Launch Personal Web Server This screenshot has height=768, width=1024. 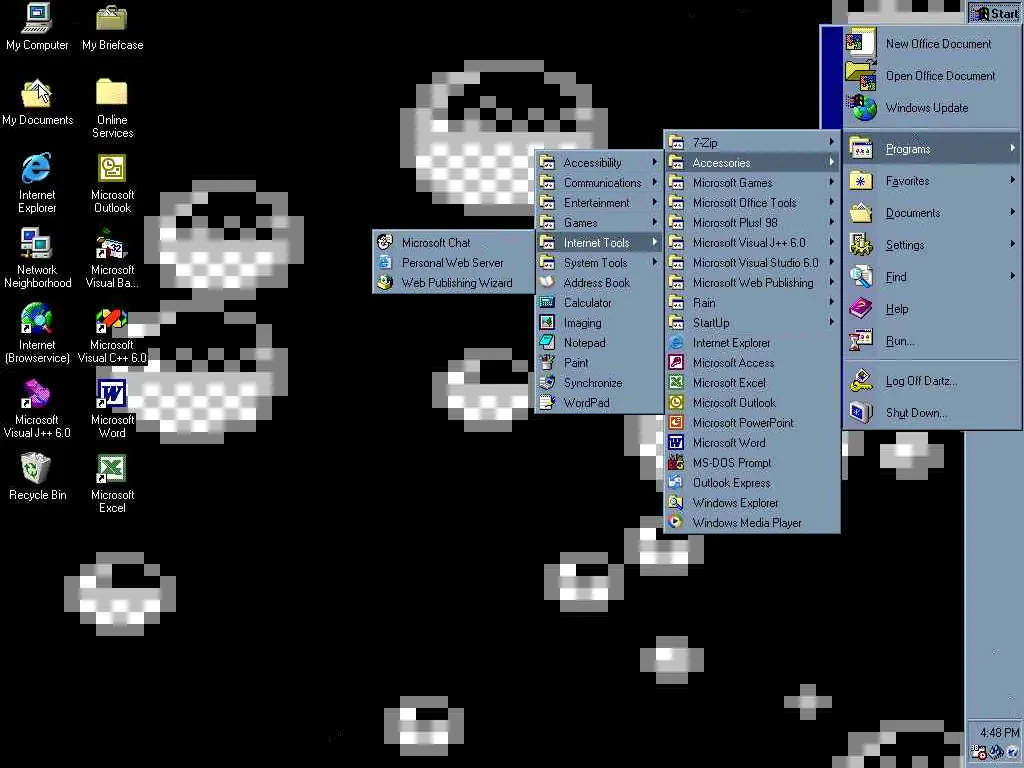(x=454, y=263)
